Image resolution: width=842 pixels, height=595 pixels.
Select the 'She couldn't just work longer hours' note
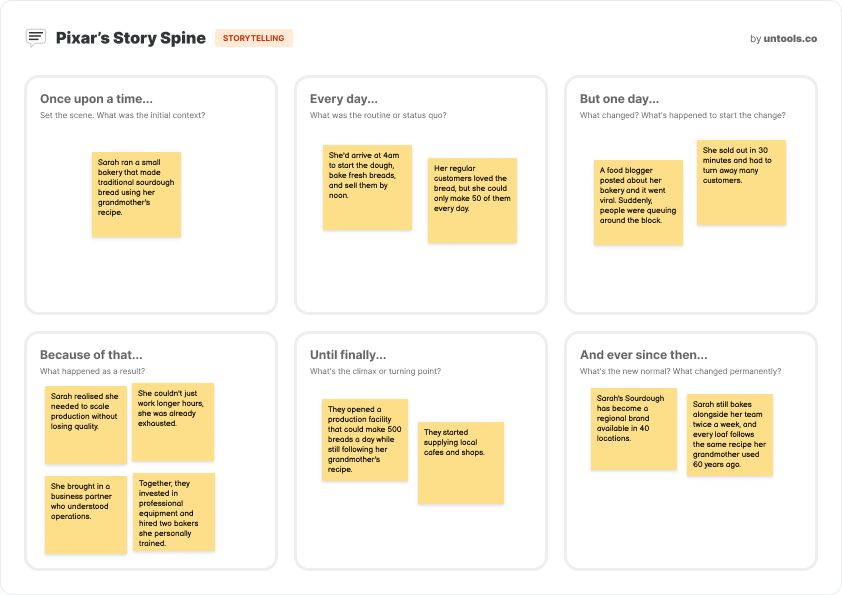[x=173, y=422]
